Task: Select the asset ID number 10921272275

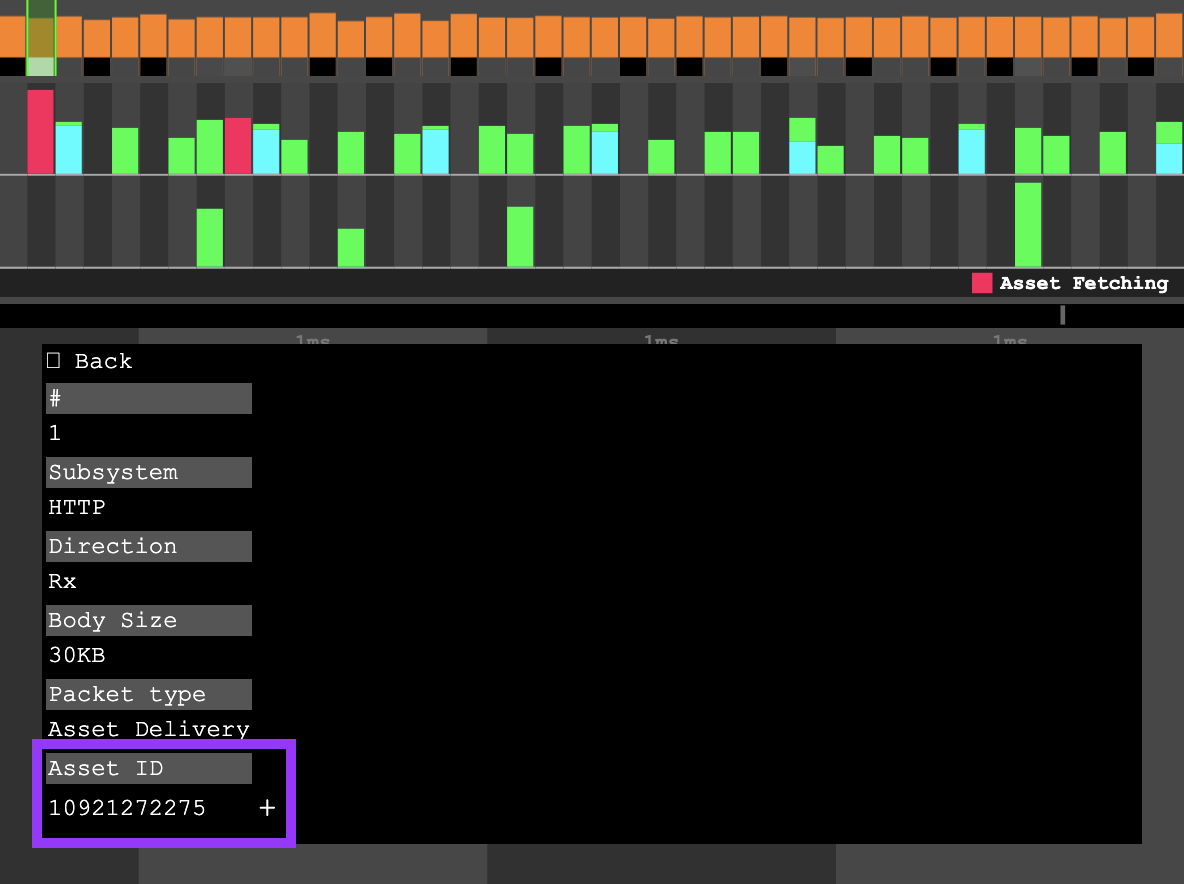Action: tap(127, 808)
